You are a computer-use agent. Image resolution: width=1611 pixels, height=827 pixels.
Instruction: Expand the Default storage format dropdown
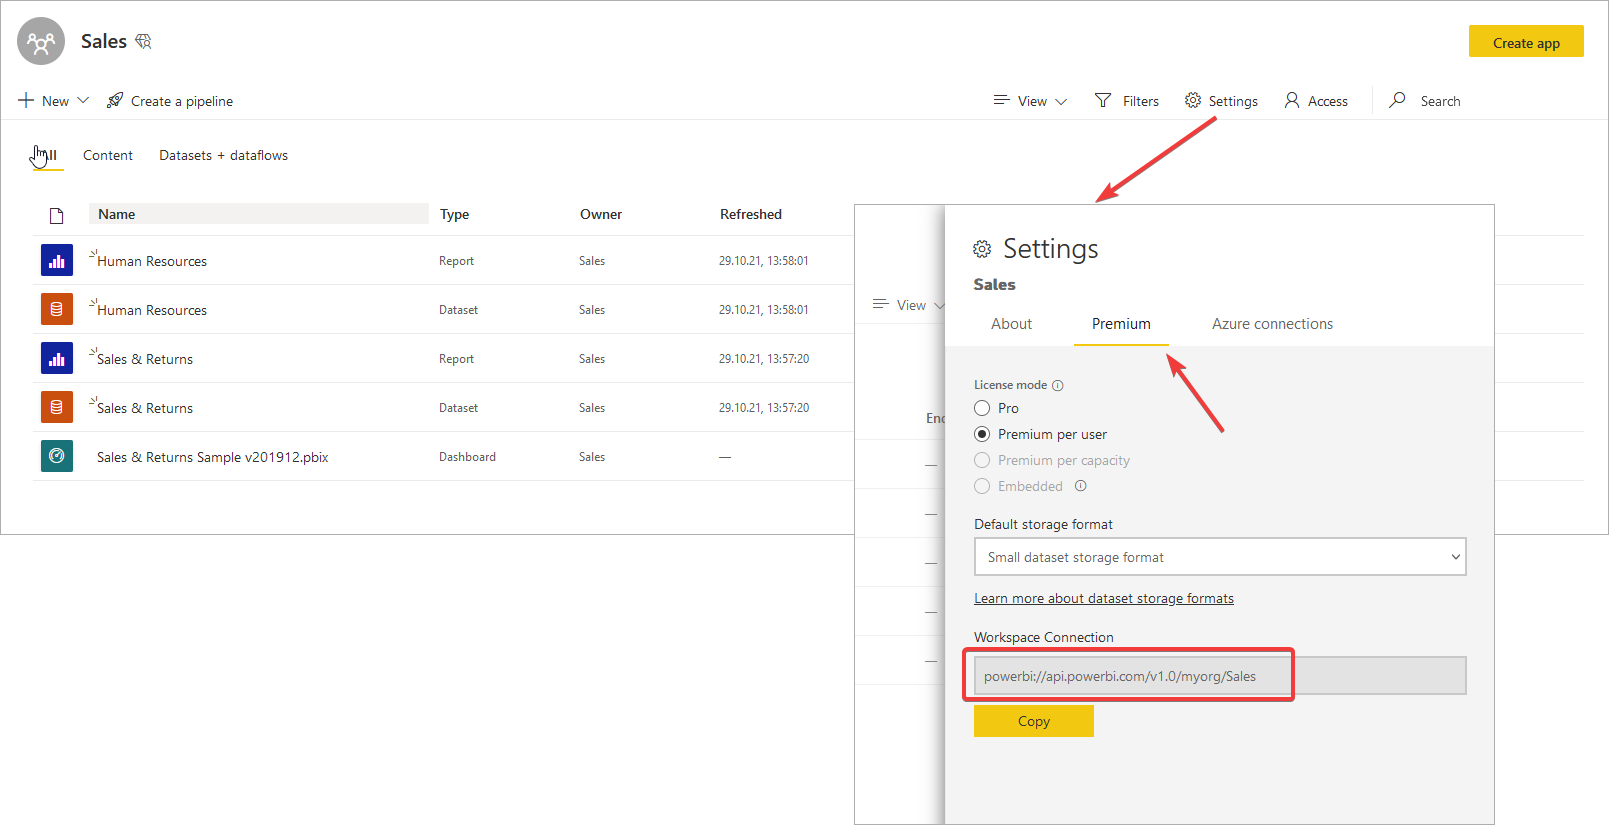tap(1220, 557)
